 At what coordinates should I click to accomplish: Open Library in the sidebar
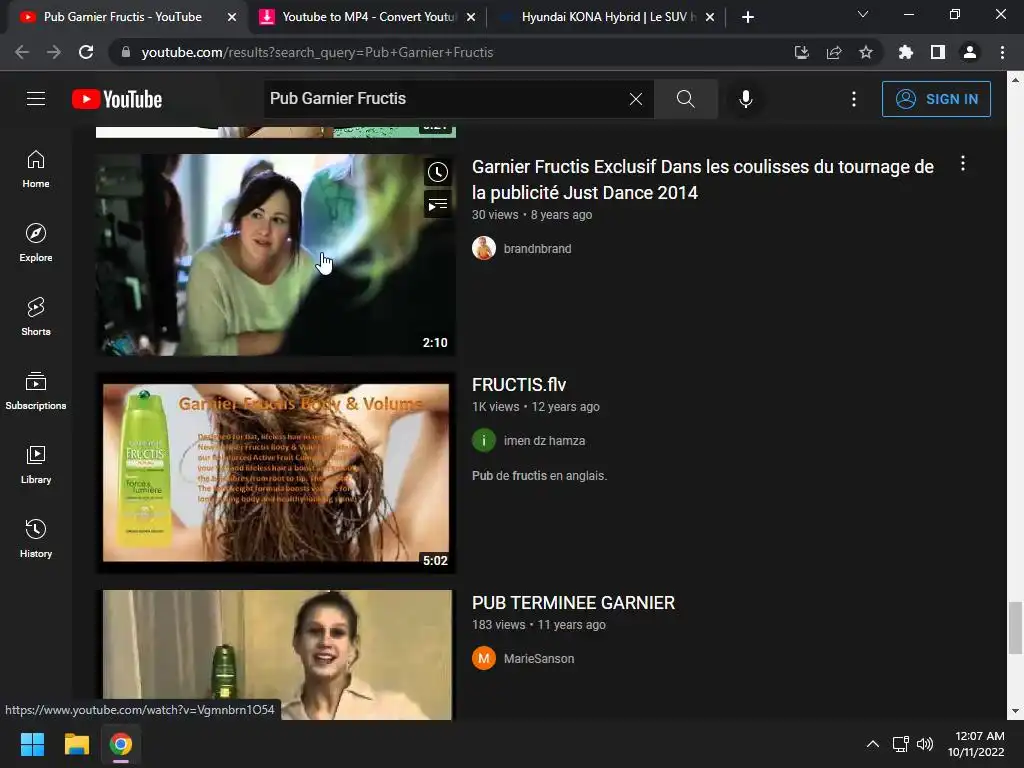tap(36, 464)
